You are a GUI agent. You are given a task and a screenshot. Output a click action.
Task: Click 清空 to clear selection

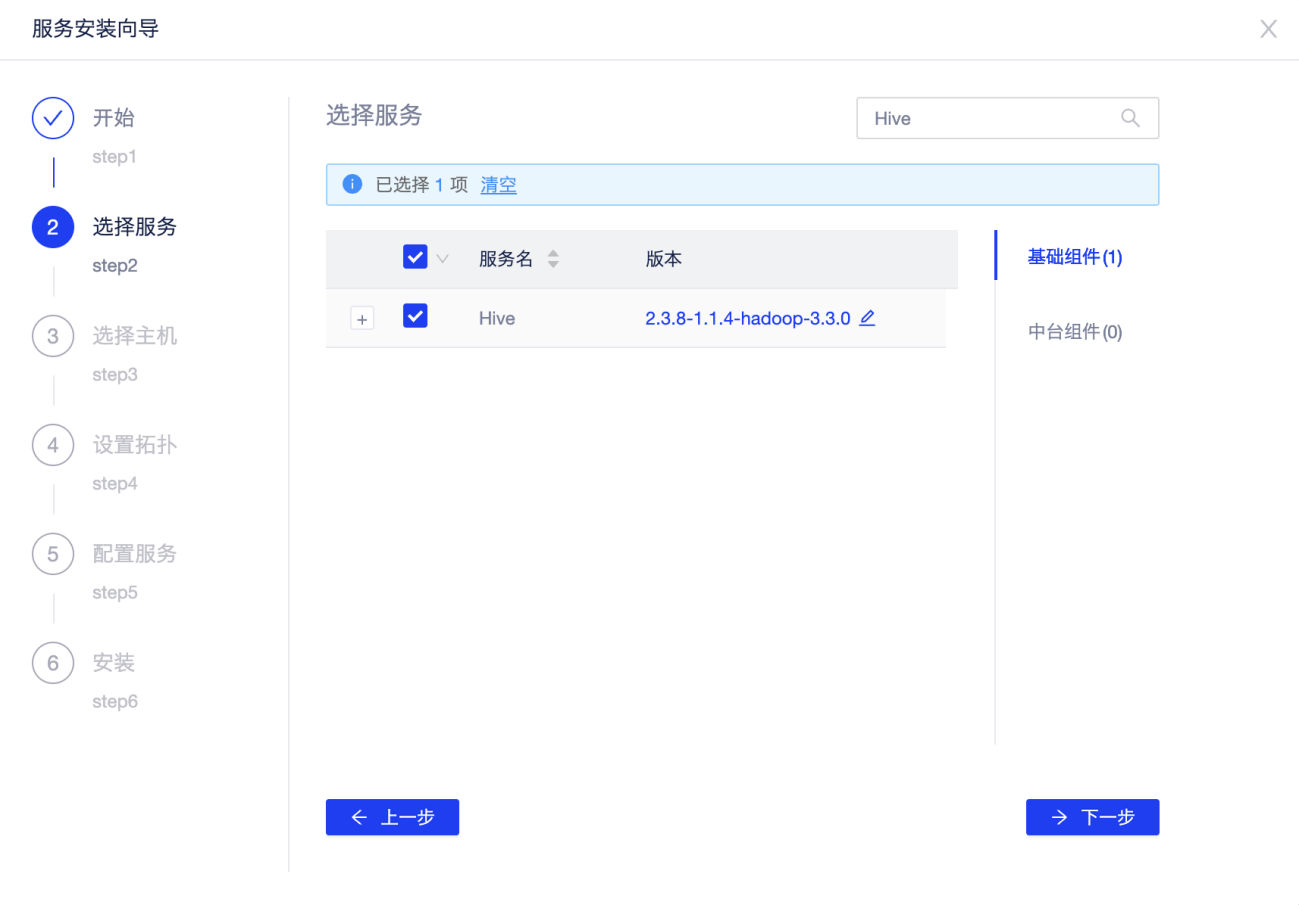[x=498, y=185]
